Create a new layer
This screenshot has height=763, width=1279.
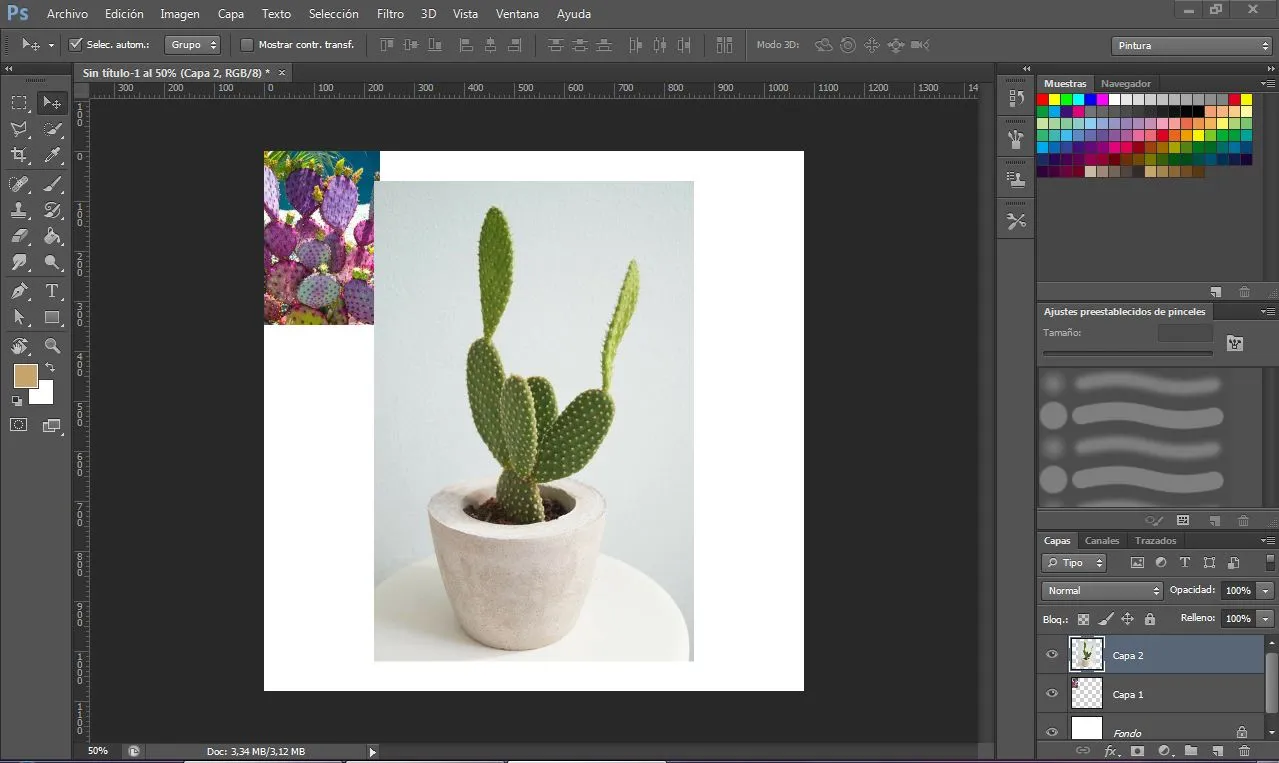(x=1217, y=750)
